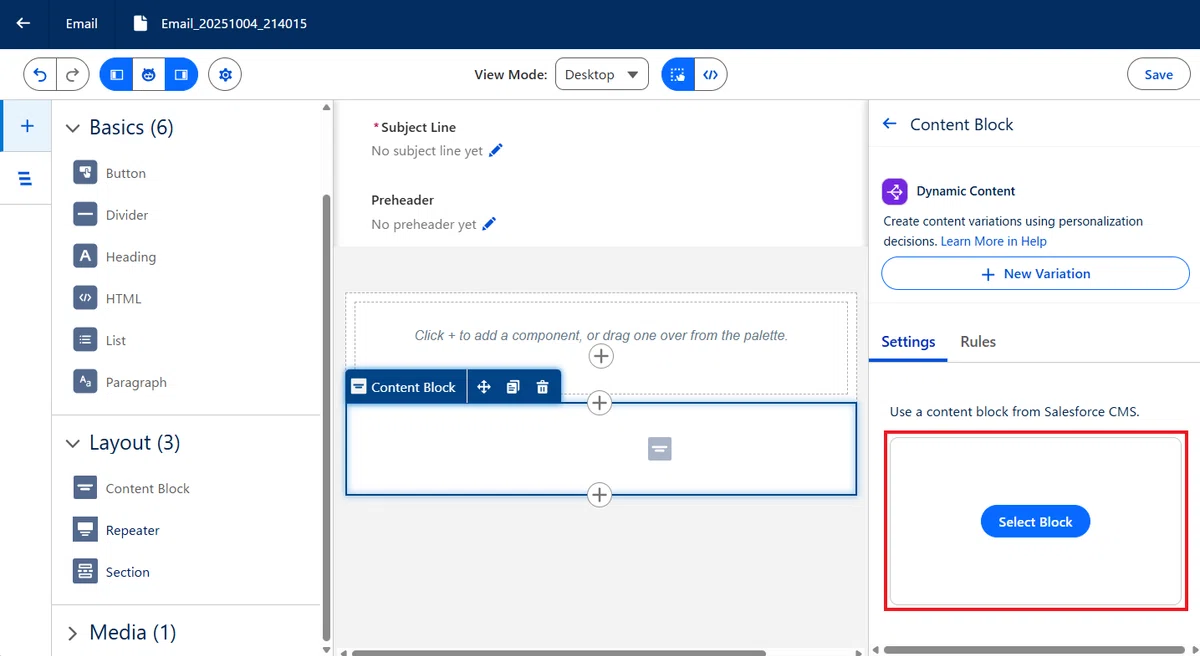This screenshot has height=656, width=1200.
Task: Select the Repeater layout component
Action: pos(117,531)
